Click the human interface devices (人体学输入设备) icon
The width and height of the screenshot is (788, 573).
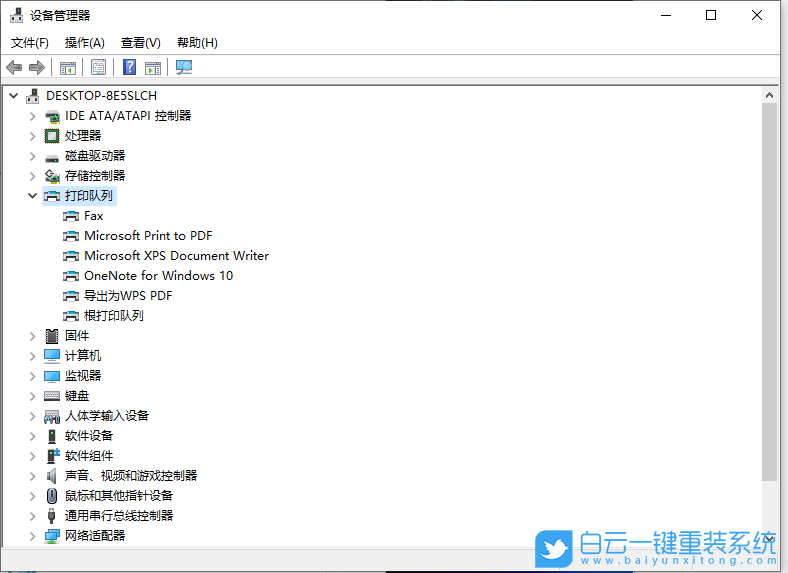52,416
